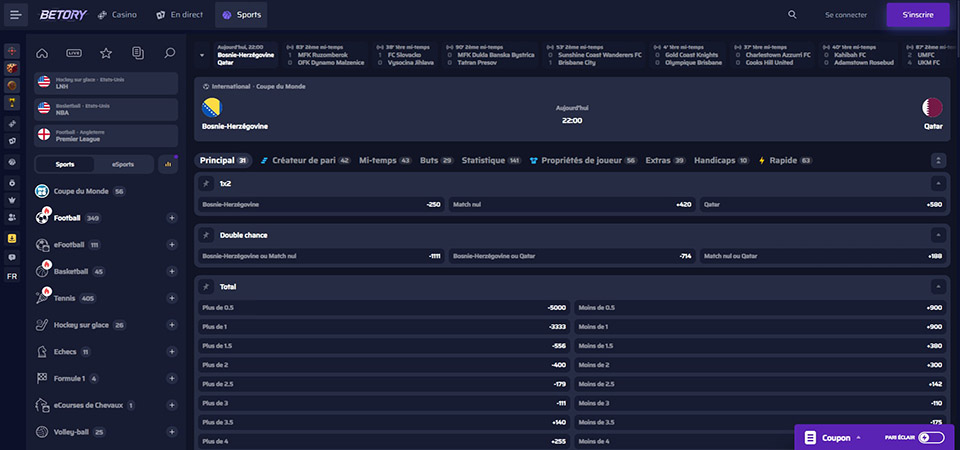Switch to eSports toggle
Image resolution: width=960 pixels, height=450 pixels.
tap(122, 164)
